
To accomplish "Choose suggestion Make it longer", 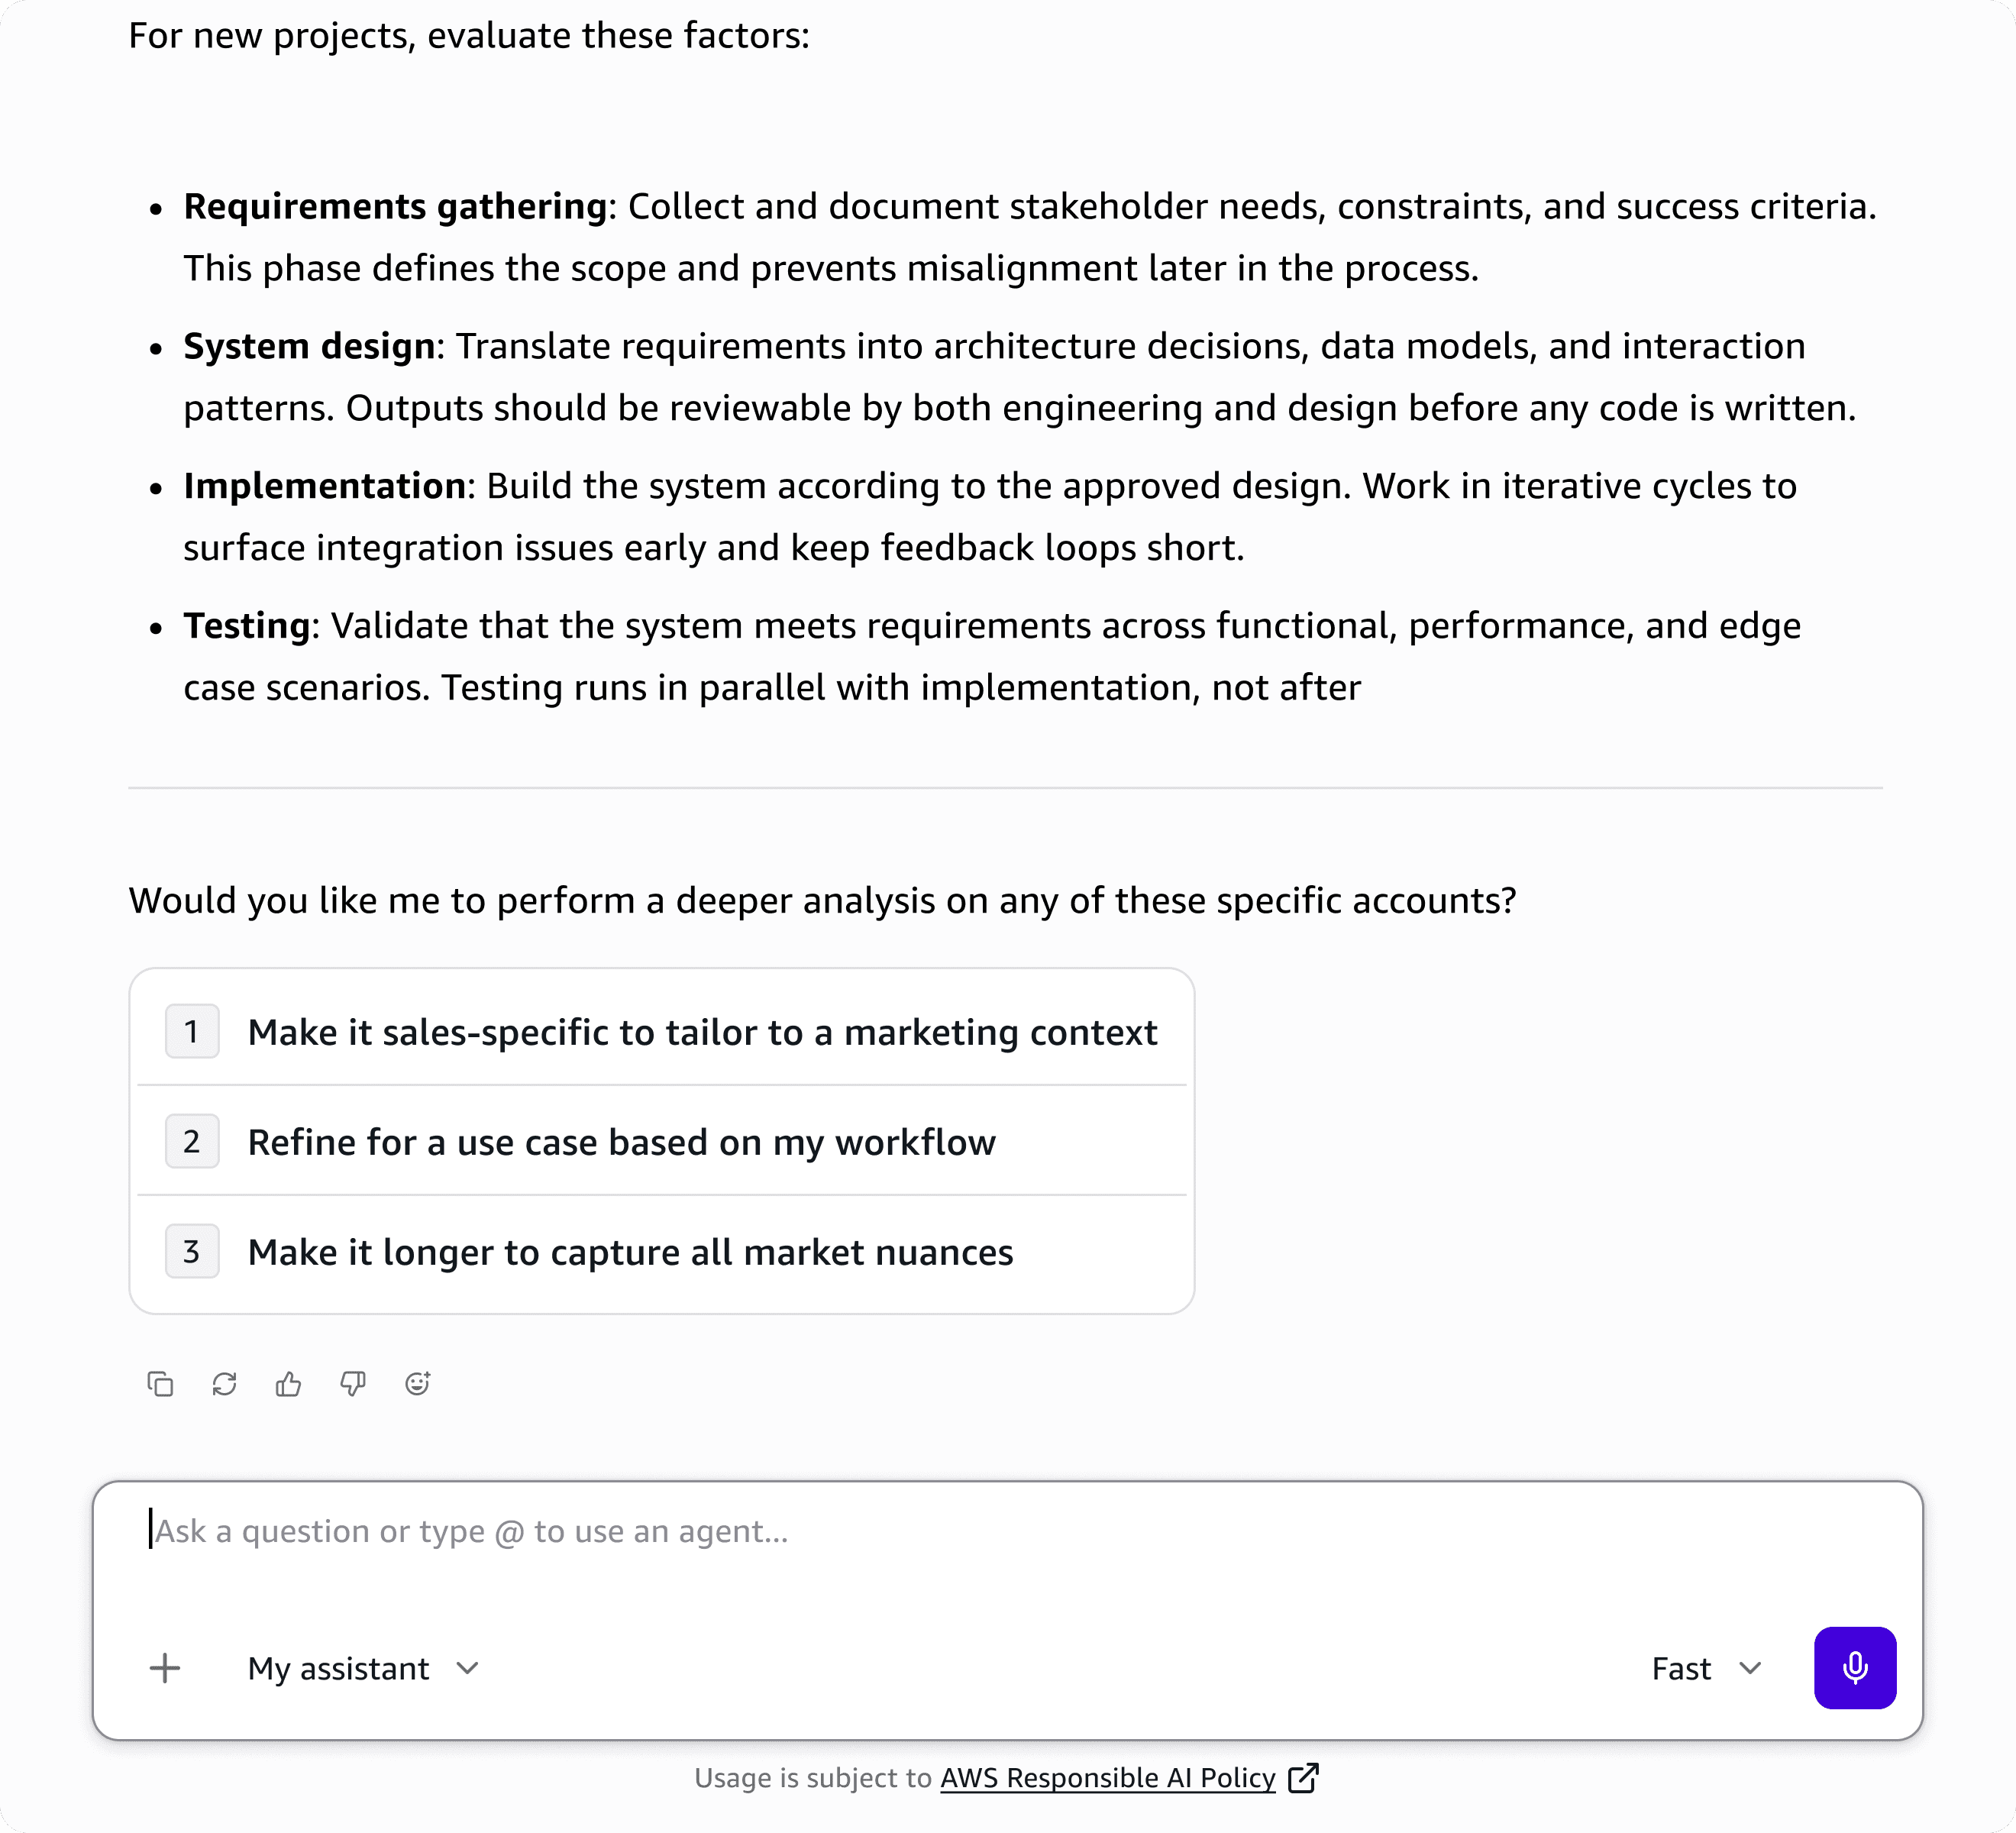I will (x=662, y=1251).
